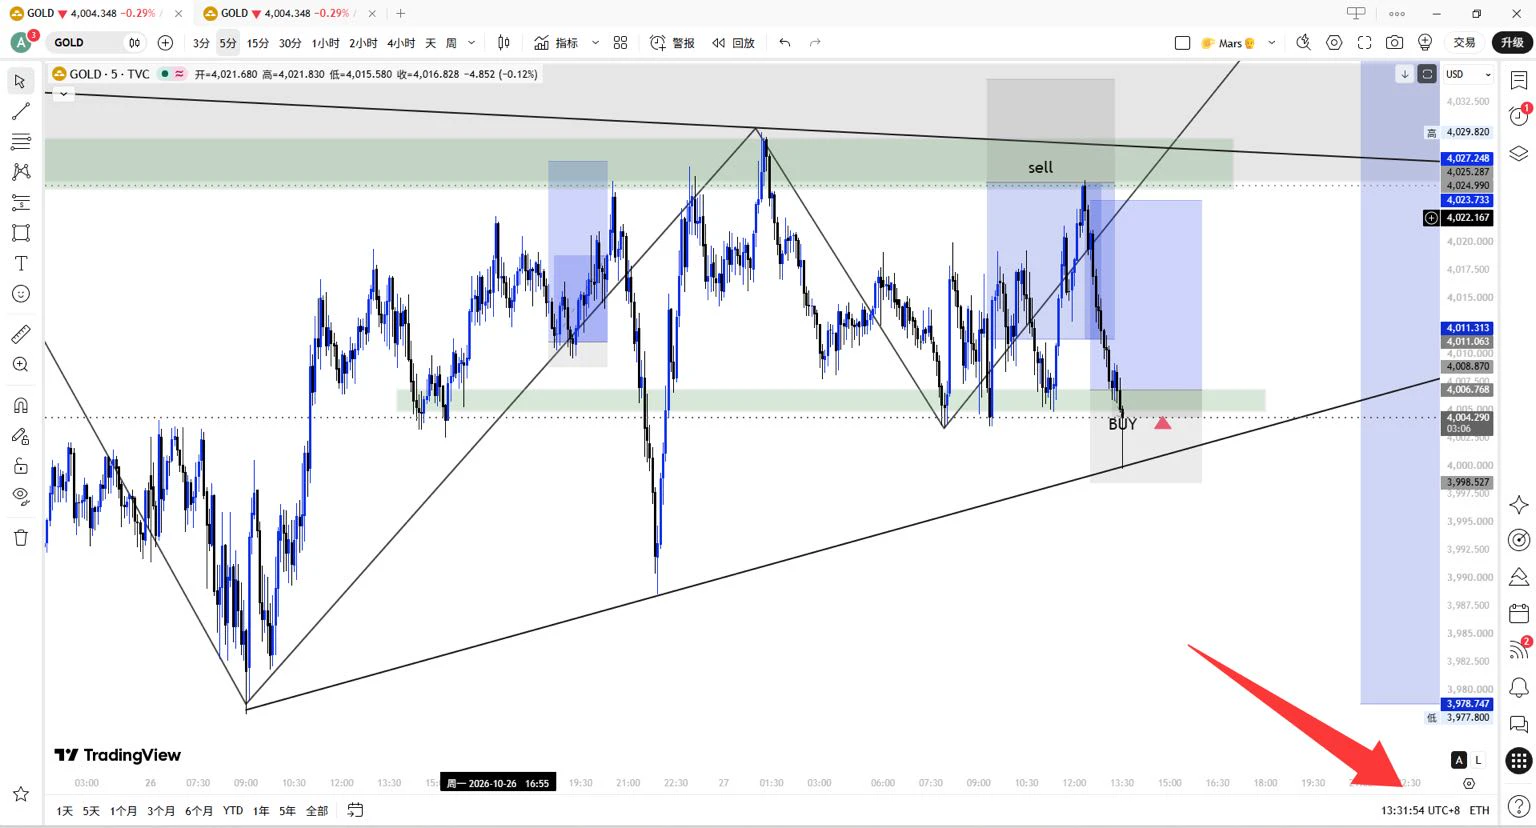Click the zoom in magnifier tool
The image size is (1536, 828).
pos(20,365)
